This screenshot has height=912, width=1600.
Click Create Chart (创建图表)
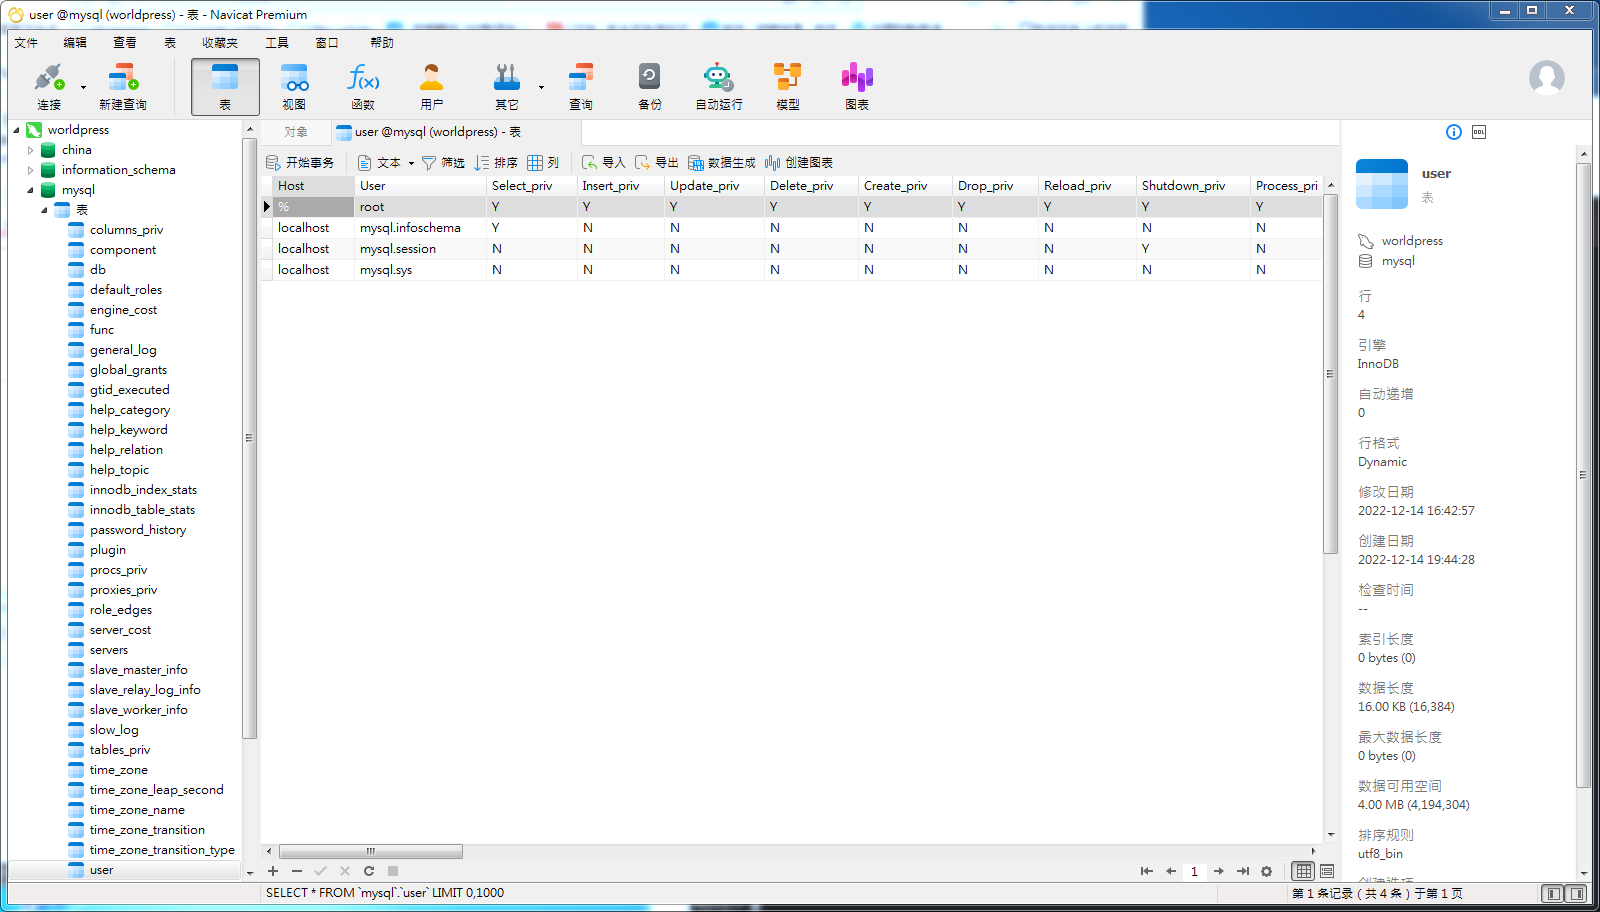click(x=799, y=163)
